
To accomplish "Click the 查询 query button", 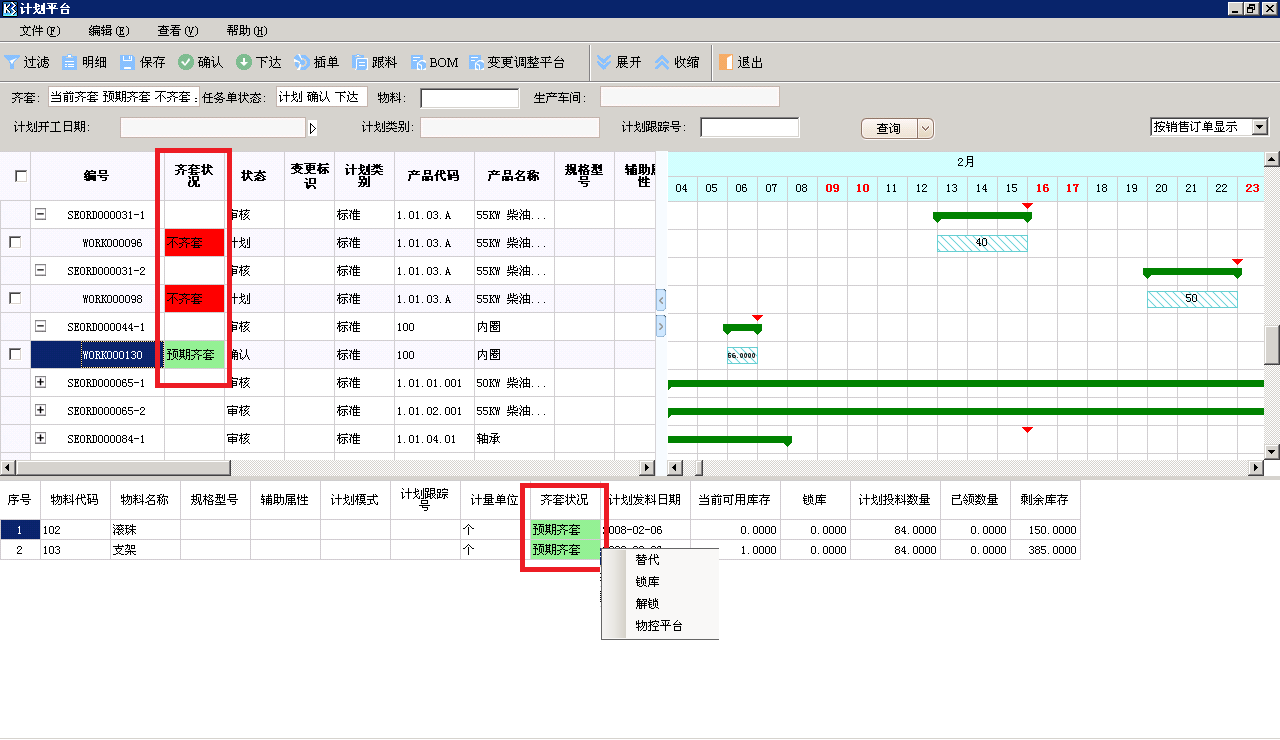I will click(888, 128).
